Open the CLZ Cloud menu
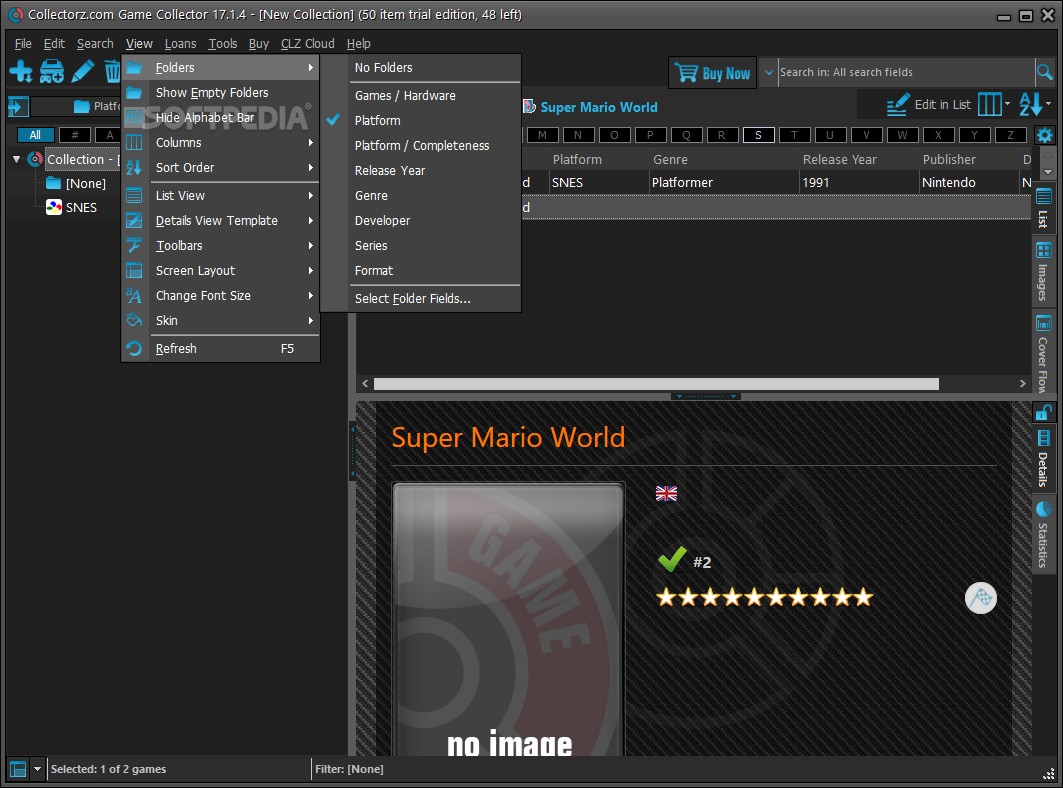1063x788 pixels. point(308,43)
